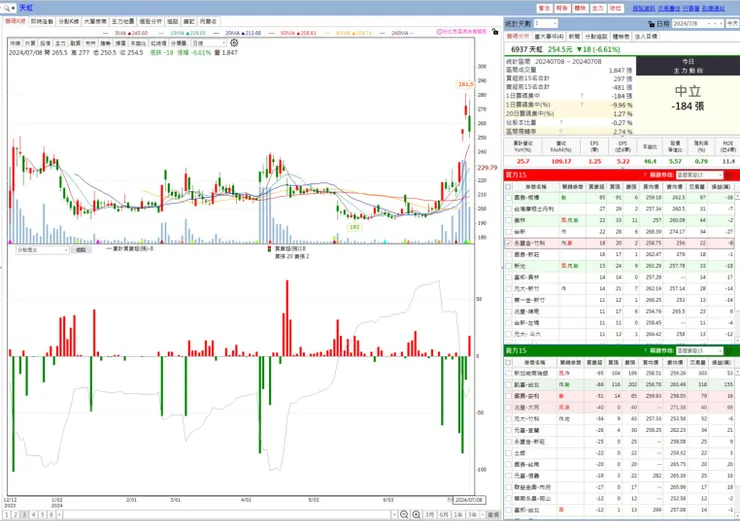Viewport: 740px width, 521px height.
Task: Open chart settings gear icon beside 日線 dropdown
Action: (234, 43)
